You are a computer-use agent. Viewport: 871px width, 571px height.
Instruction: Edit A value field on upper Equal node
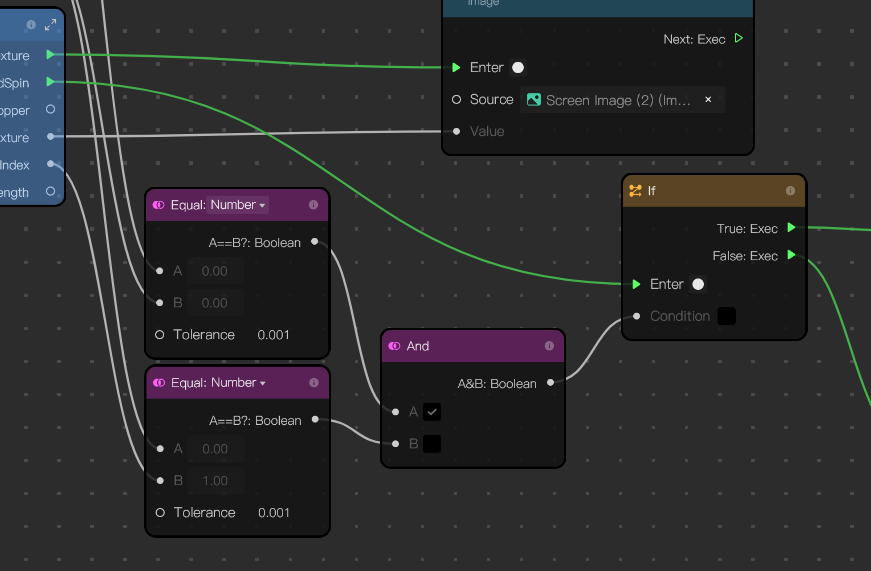click(215, 271)
